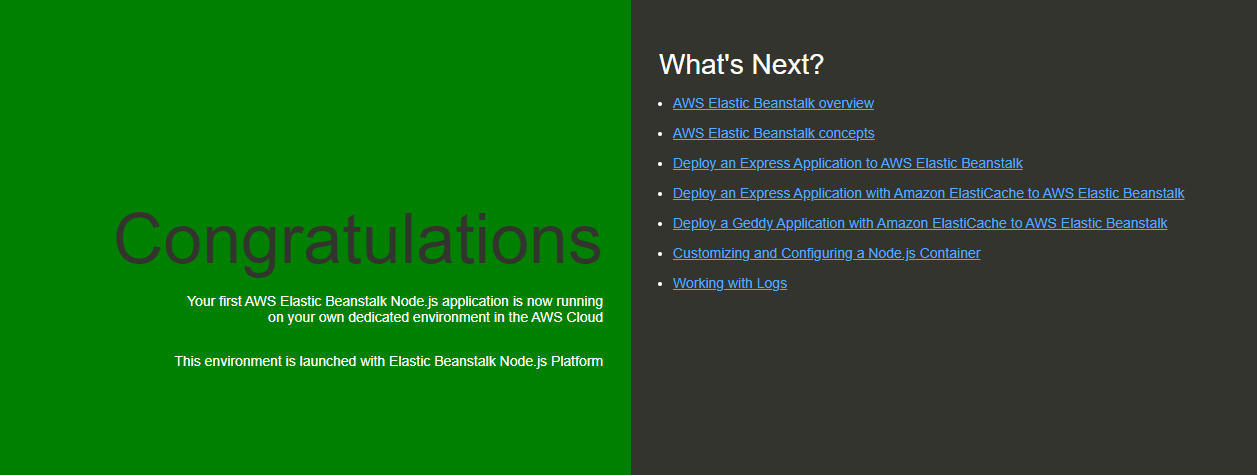This screenshot has width=1257, height=475.
Task: Visit Customizing and Configuring a Node.js Container
Action: coord(826,253)
